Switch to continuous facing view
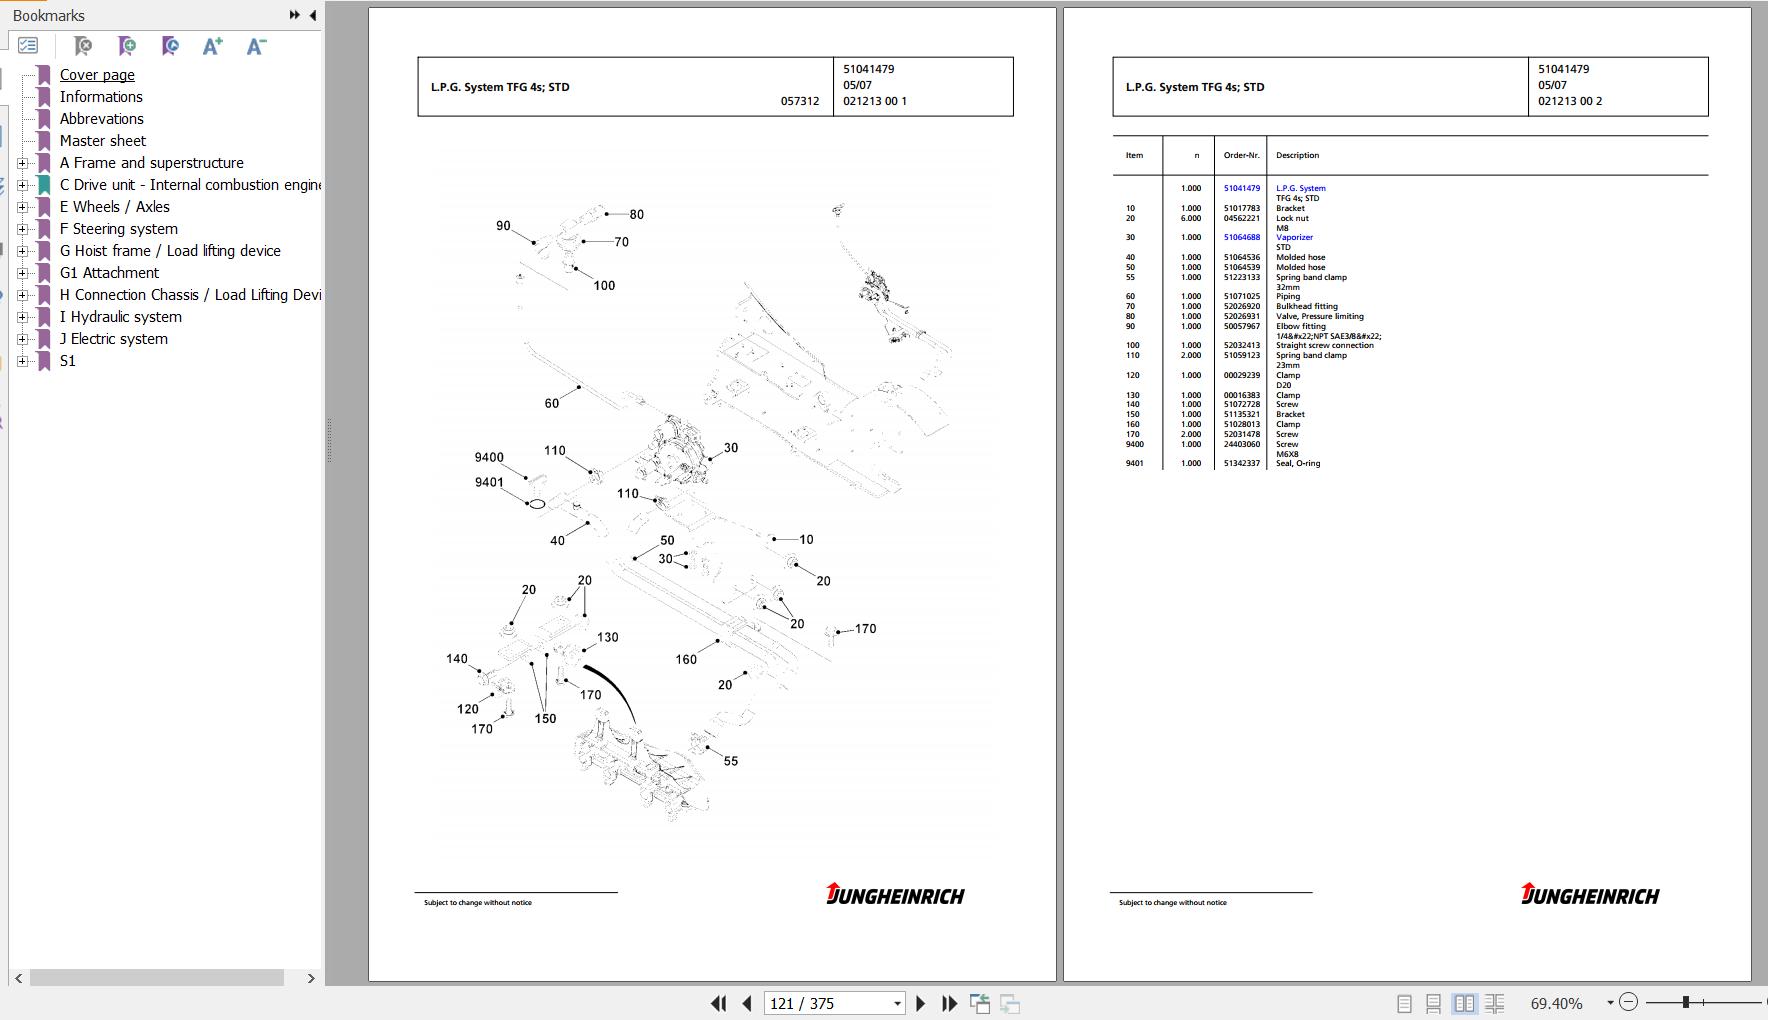 (1495, 1003)
